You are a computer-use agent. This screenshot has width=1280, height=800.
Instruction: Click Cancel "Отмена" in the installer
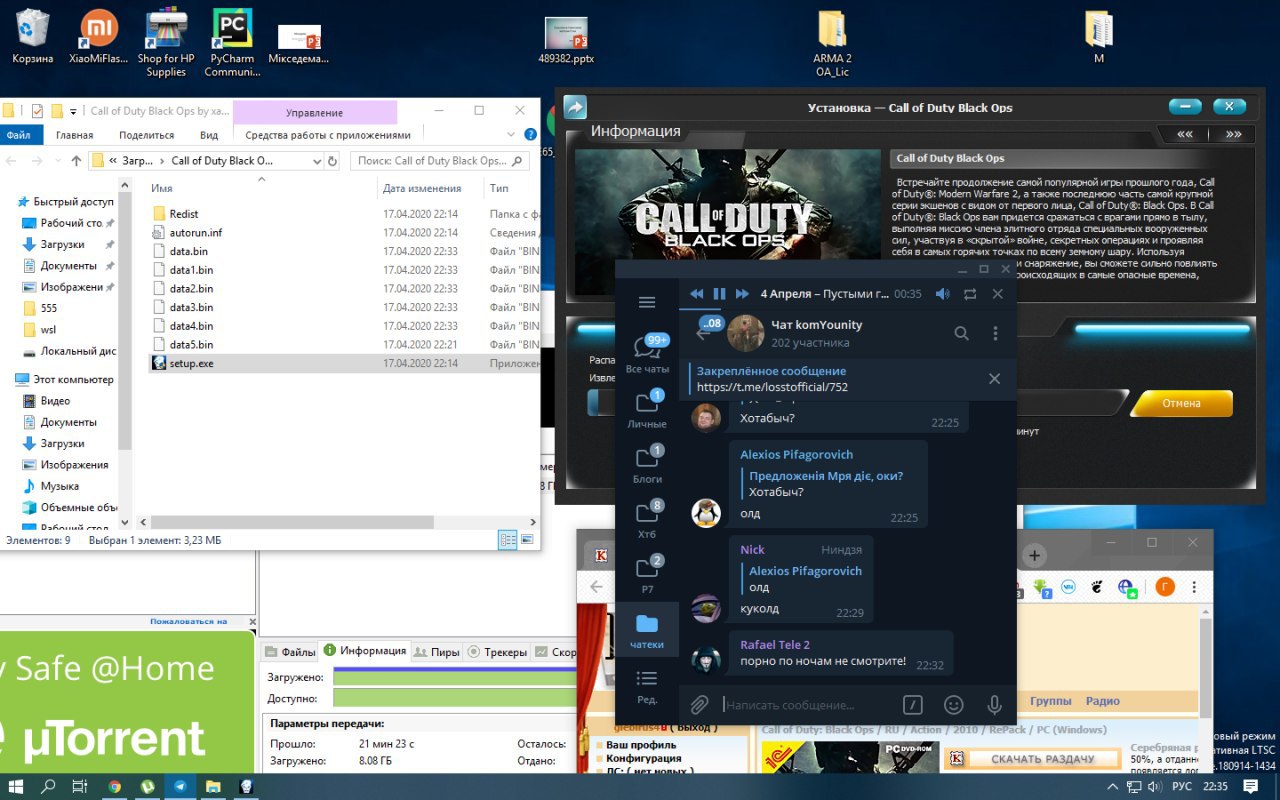pyautogui.click(x=1181, y=403)
